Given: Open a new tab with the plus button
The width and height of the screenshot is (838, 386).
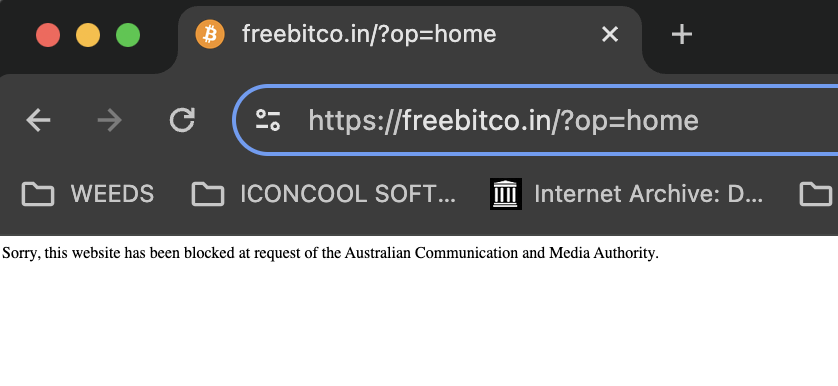Looking at the screenshot, I should pyautogui.click(x=682, y=35).
